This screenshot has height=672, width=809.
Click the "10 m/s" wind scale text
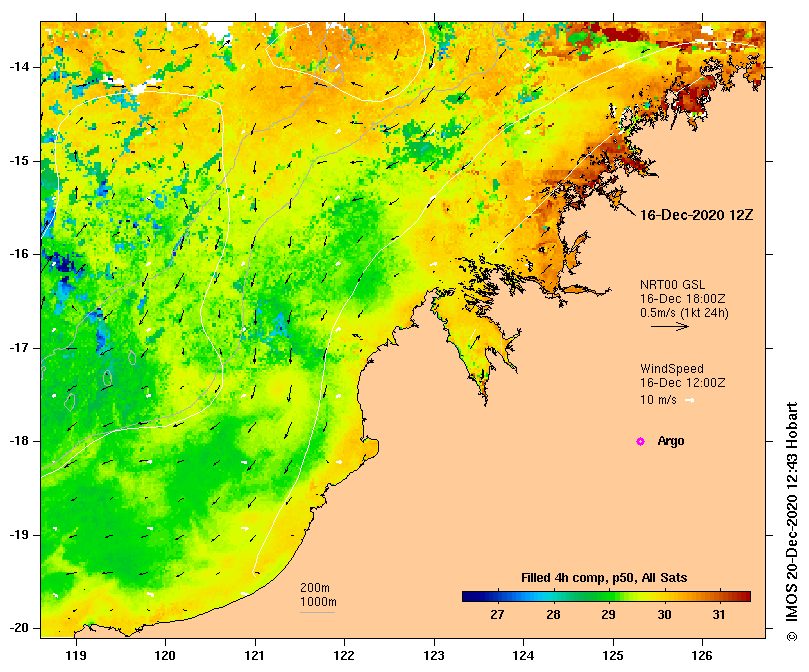click(x=658, y=400)
